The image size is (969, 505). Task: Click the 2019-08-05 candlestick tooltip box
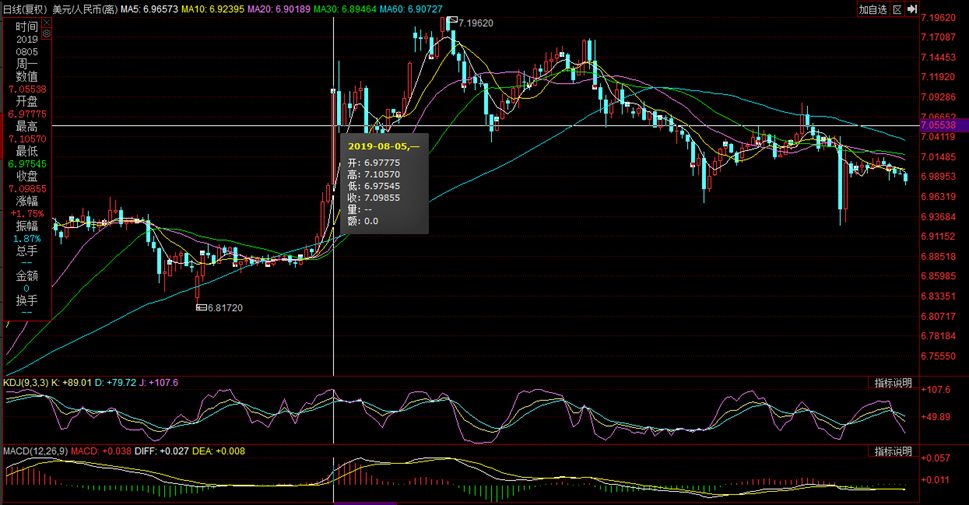click(x=384, y=183)
